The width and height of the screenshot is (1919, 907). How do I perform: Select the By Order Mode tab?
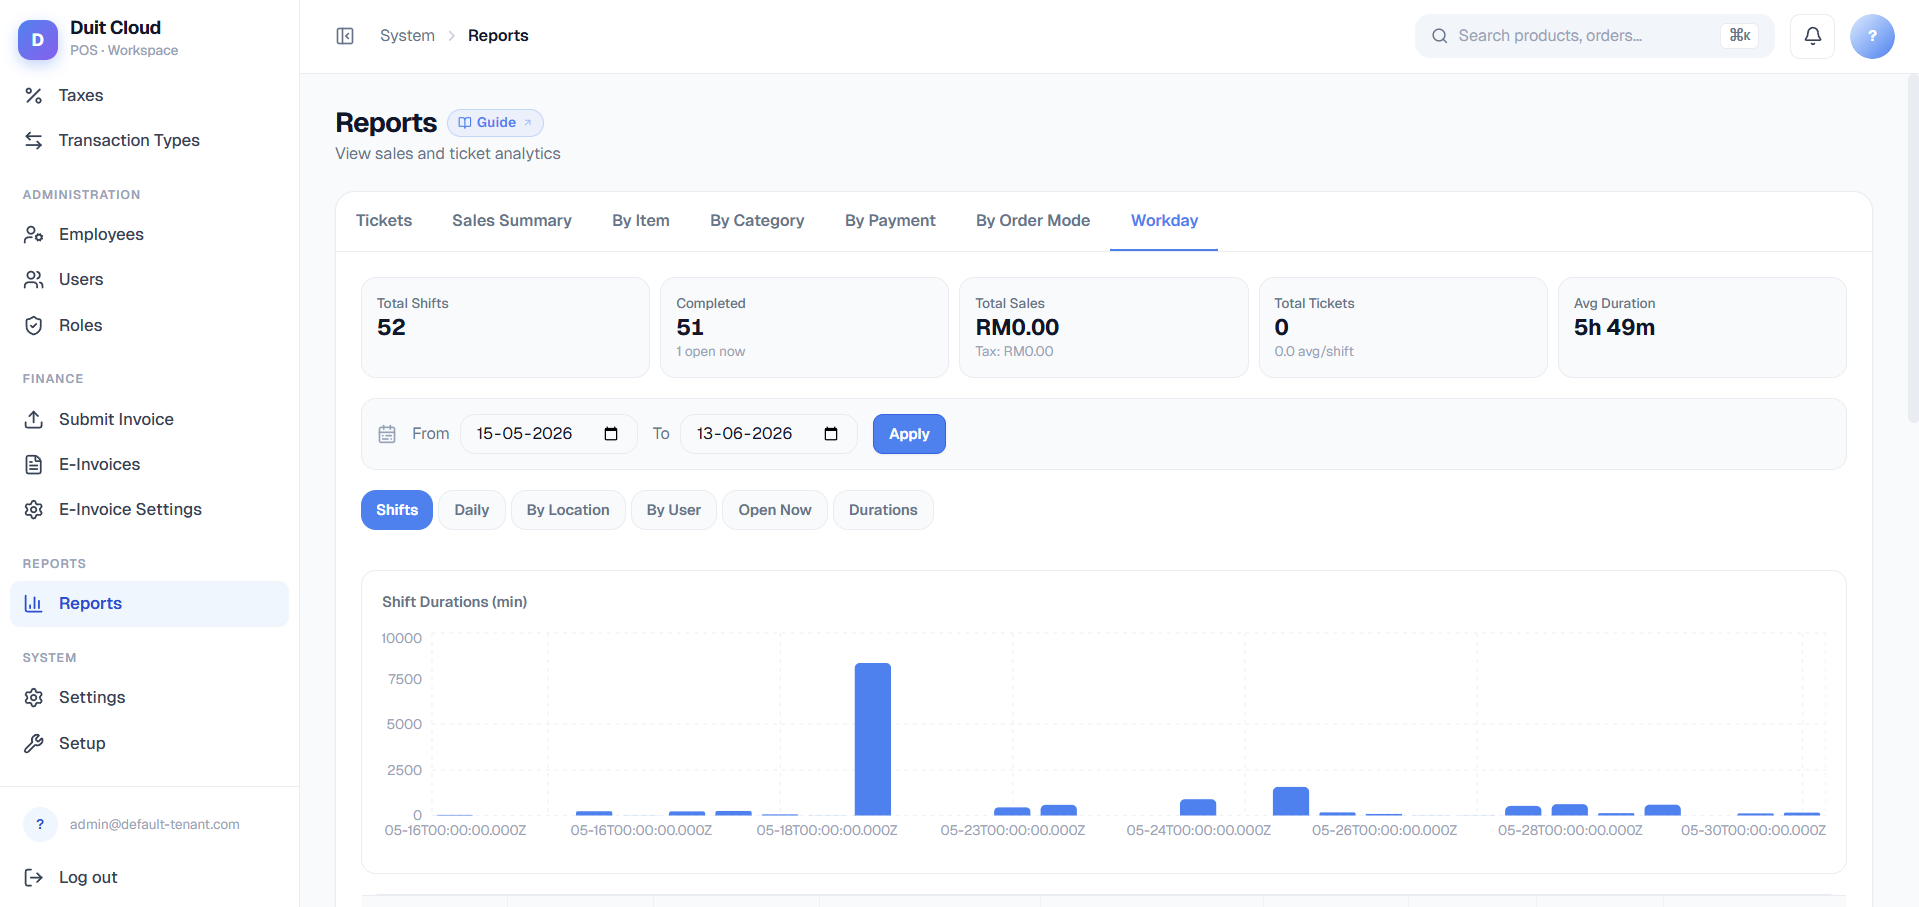[x=1033, y=221]
